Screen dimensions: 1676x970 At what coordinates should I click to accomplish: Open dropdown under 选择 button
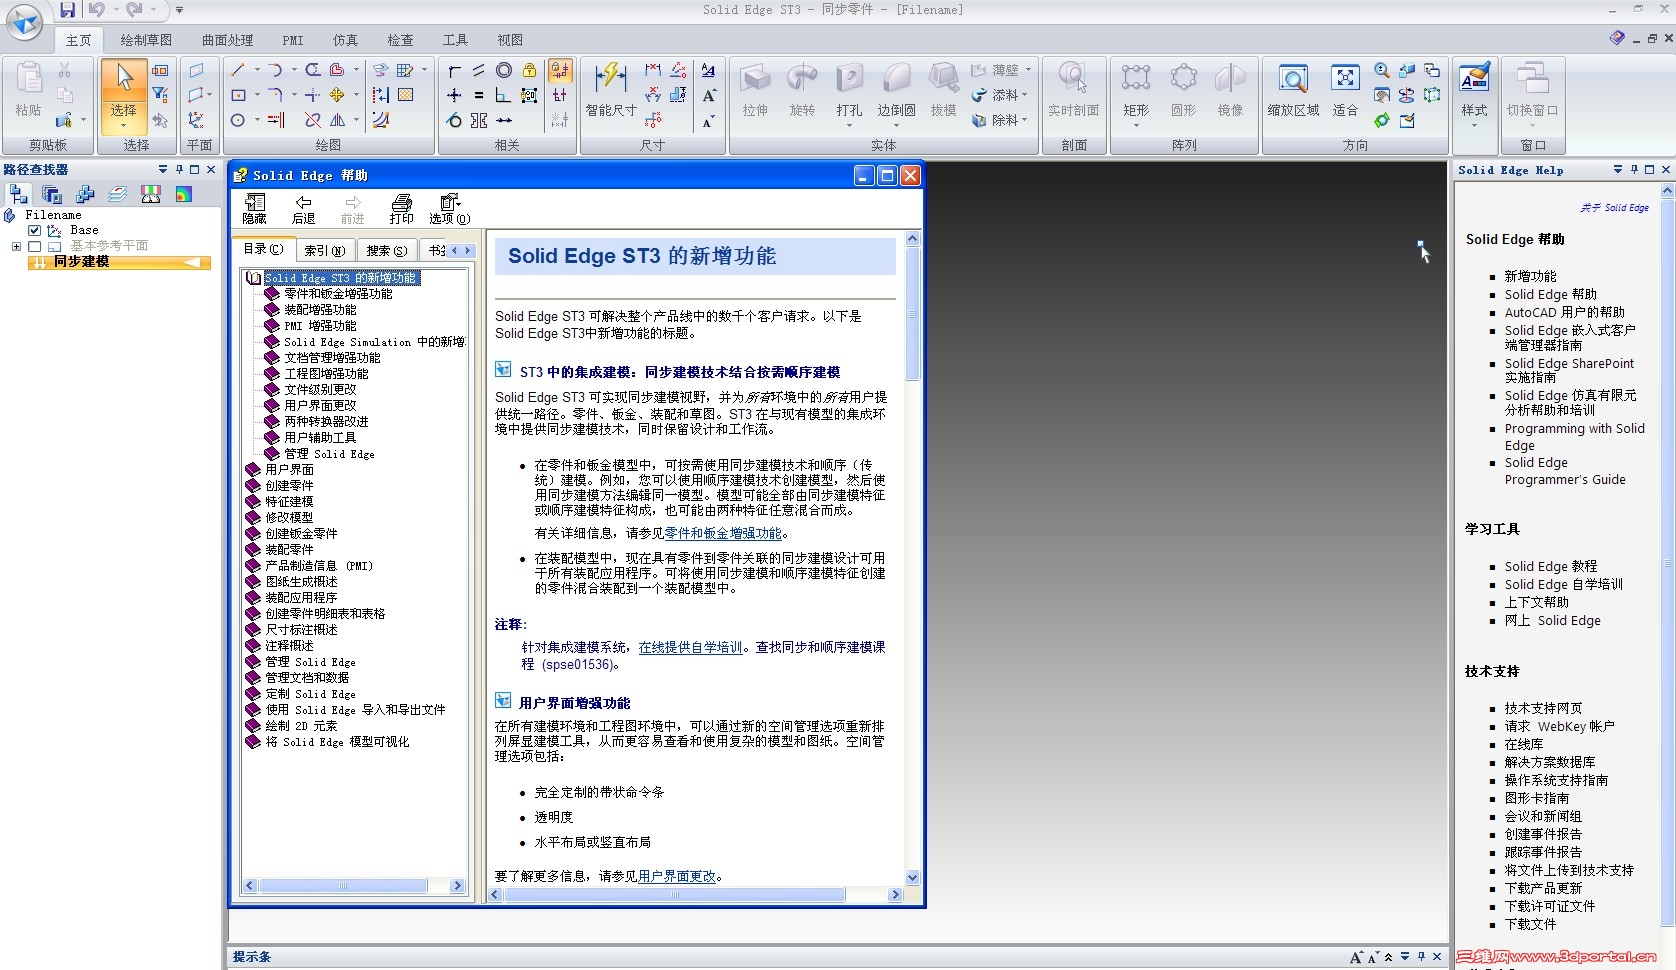click(x=124, y=125)
